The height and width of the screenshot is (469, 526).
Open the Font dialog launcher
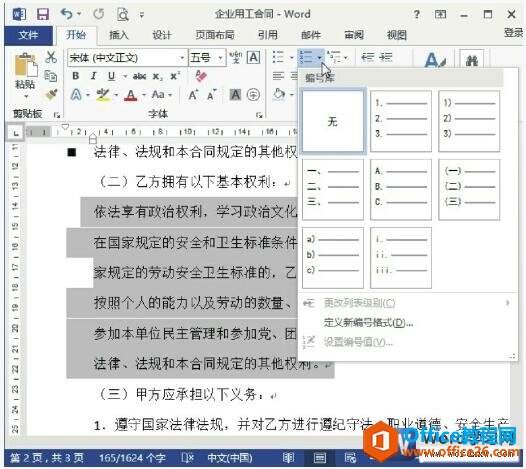coord(259,115)
